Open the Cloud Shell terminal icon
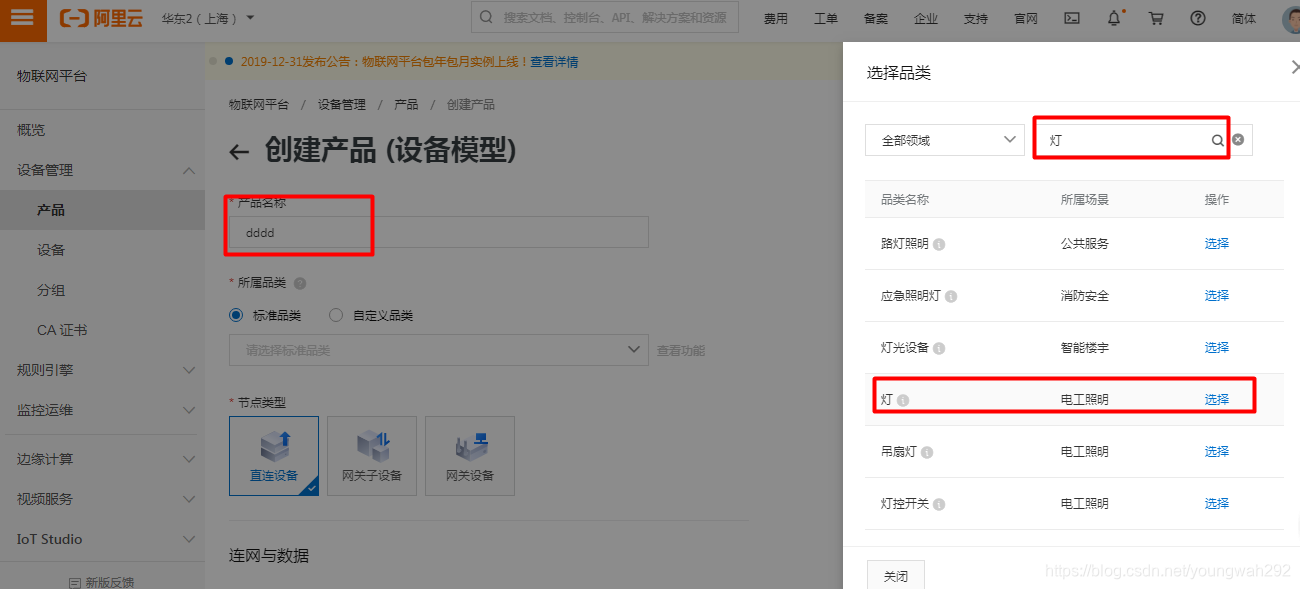Viewport: 1300px width, 589px height. click(1071, 18)
